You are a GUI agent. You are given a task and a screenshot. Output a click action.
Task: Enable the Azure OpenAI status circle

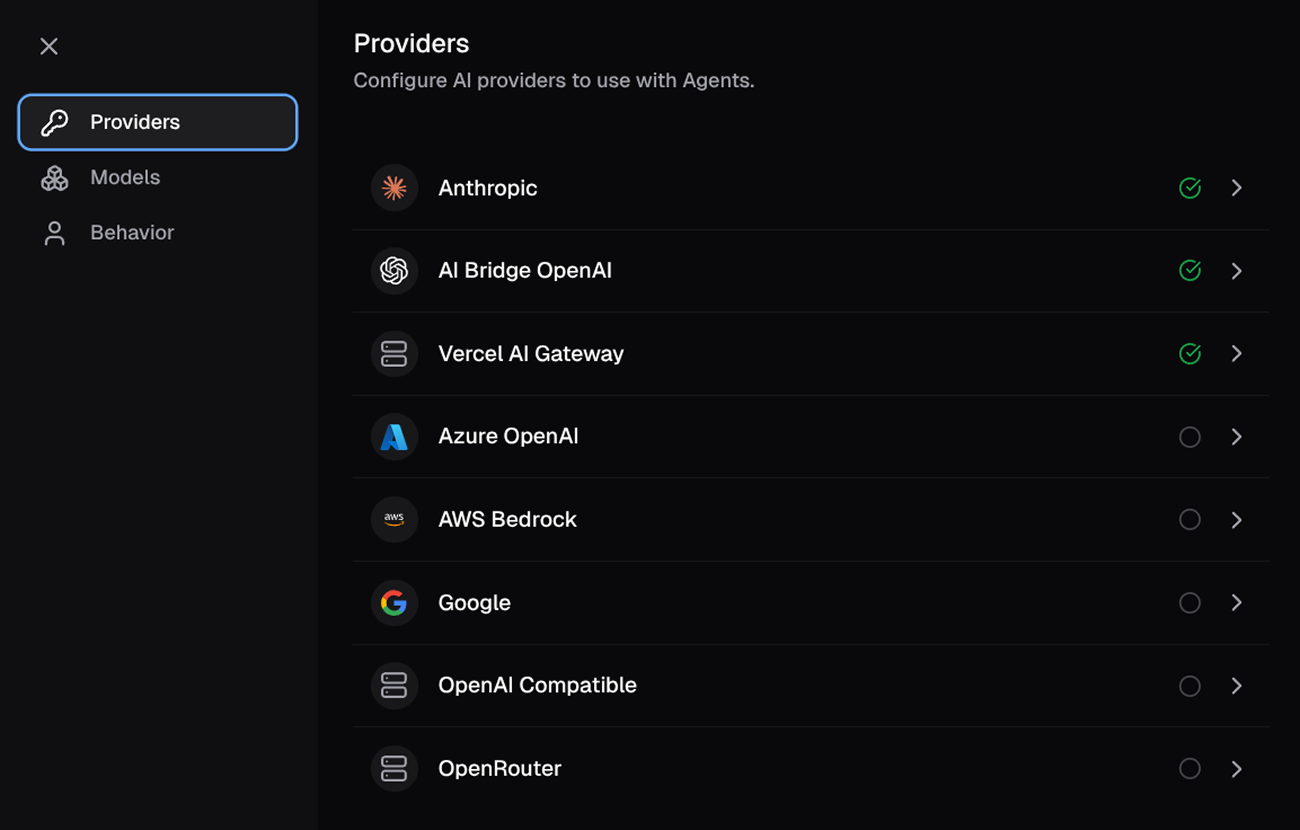1190,436
